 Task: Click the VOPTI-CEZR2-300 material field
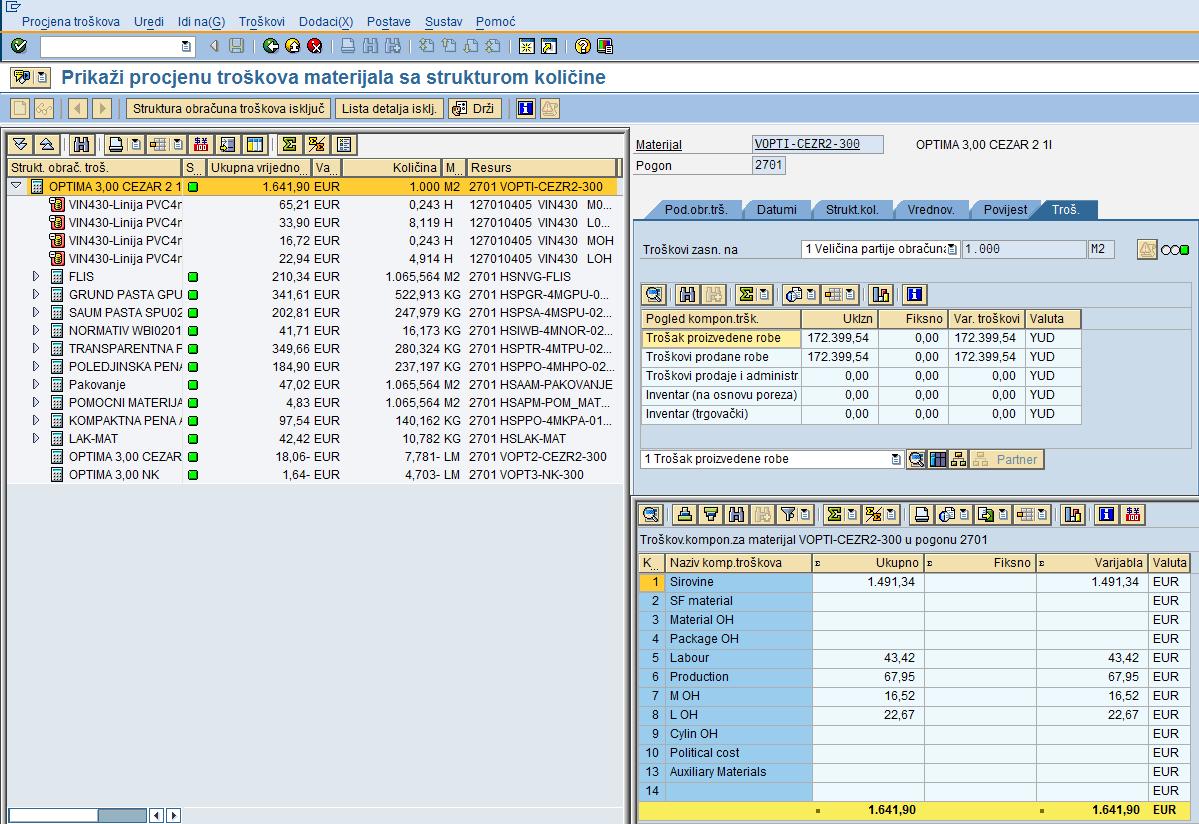point(818,144)
